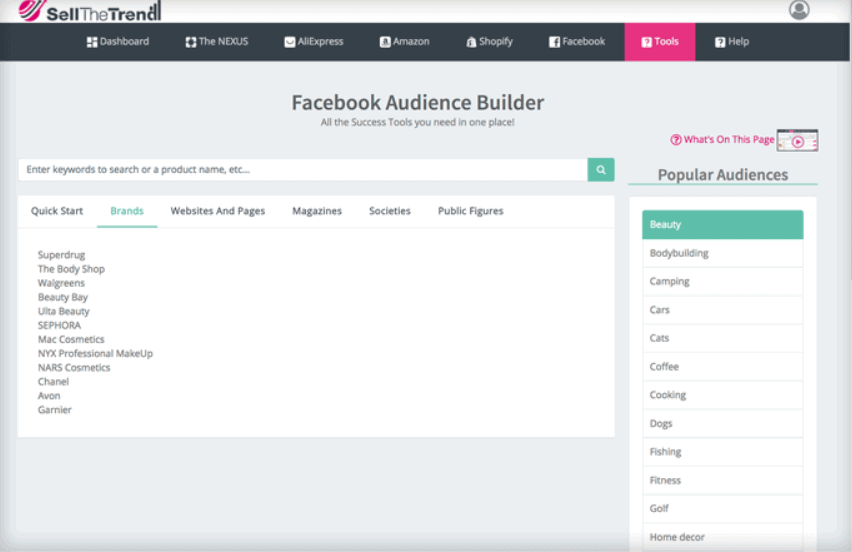Choose Bodybuilding audience
The image size is (852, 552).
click(x=723, y=253)
